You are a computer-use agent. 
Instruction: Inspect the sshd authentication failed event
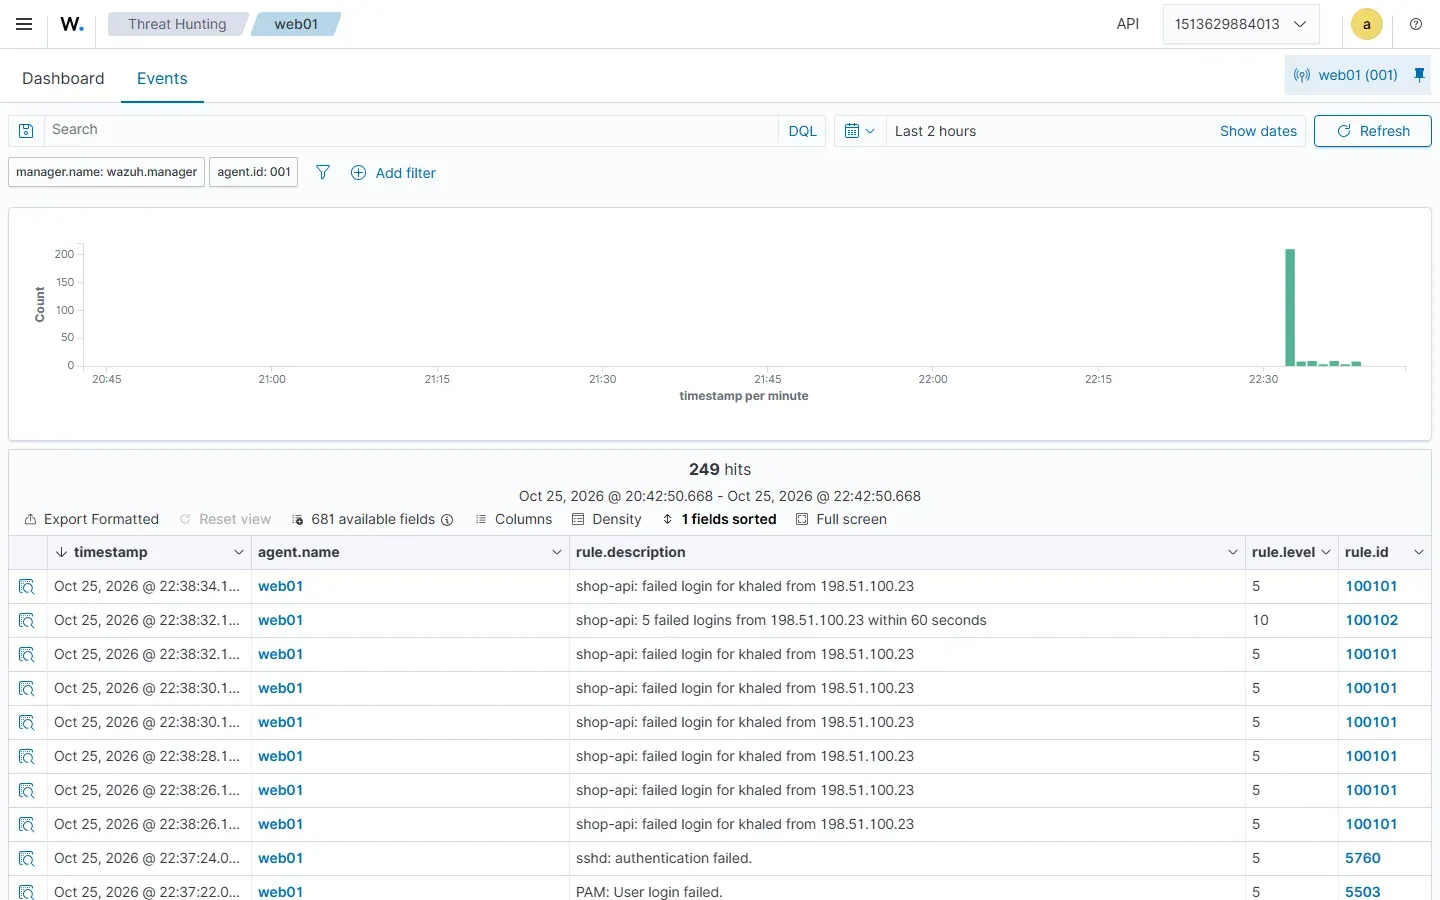27,859
